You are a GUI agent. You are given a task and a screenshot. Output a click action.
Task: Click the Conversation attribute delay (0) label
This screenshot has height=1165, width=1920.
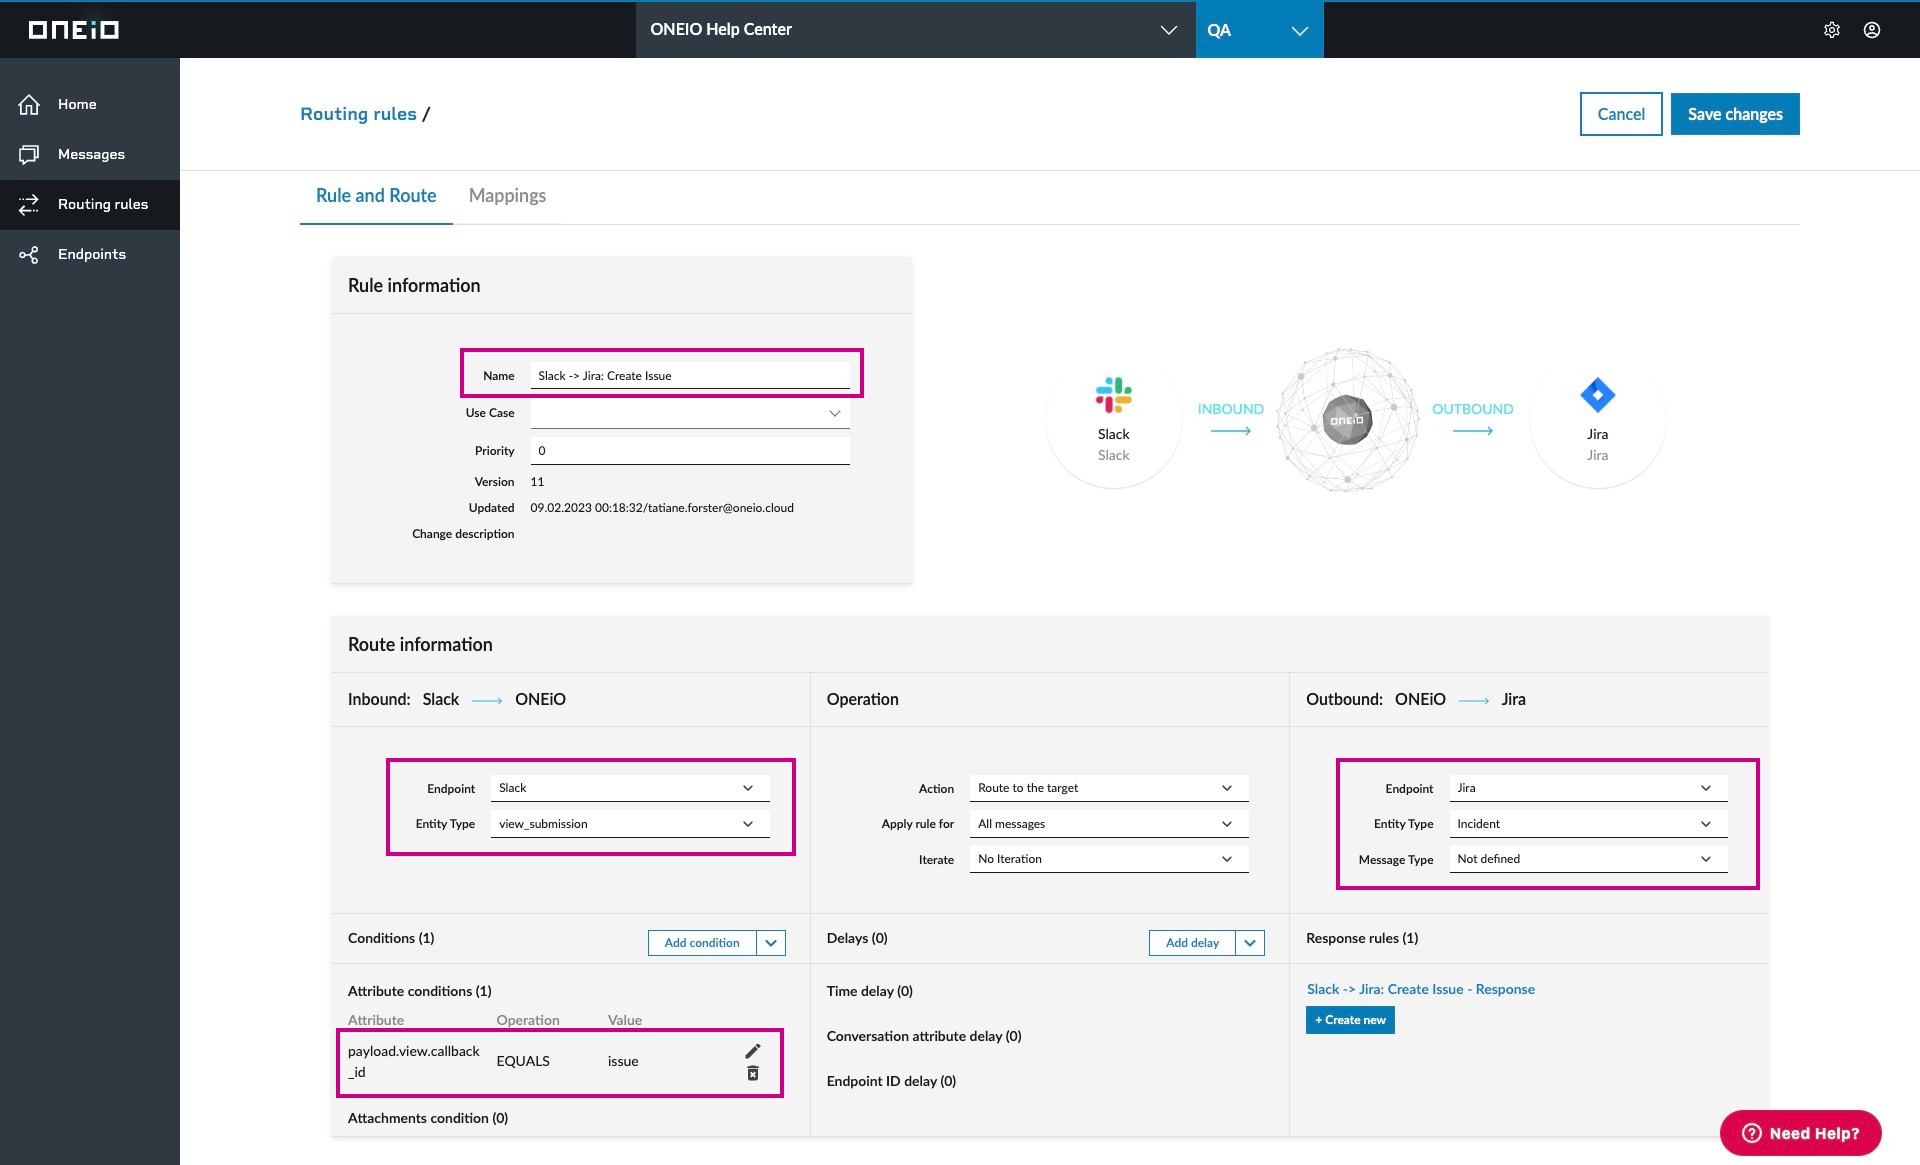(924, 1036)
